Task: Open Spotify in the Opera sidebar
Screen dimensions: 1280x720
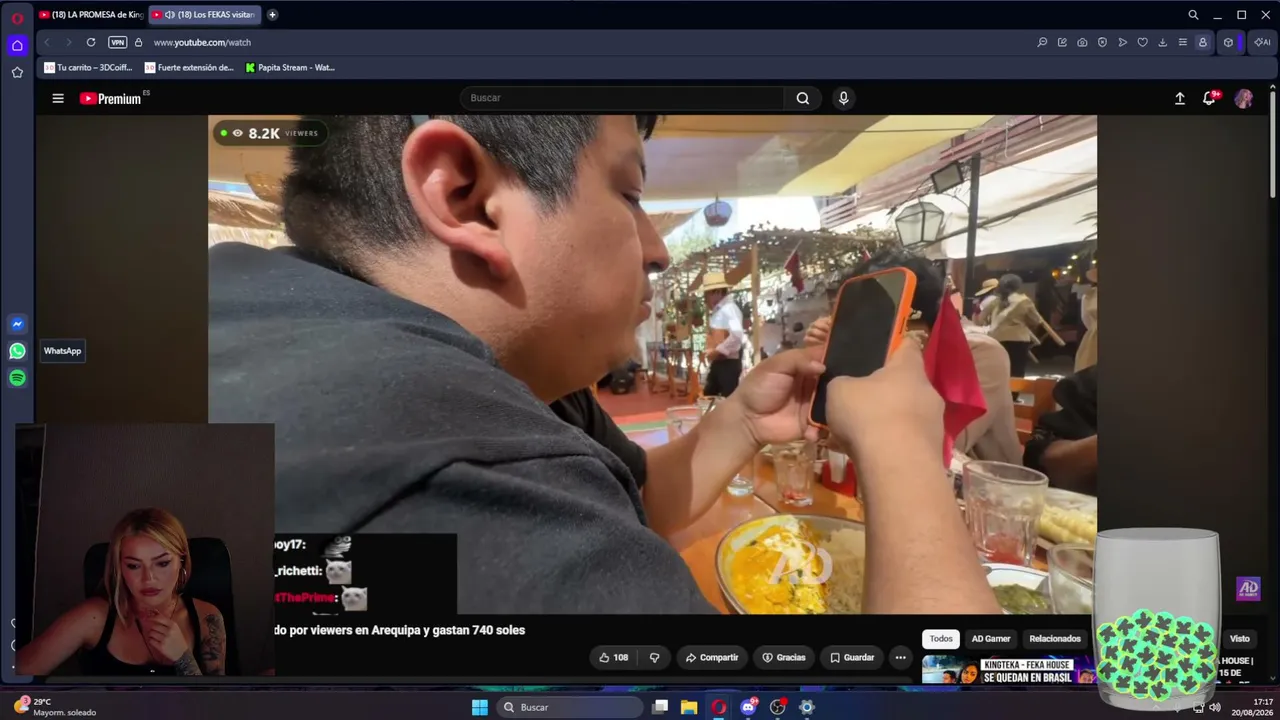Action: click(x=17, y=378)
